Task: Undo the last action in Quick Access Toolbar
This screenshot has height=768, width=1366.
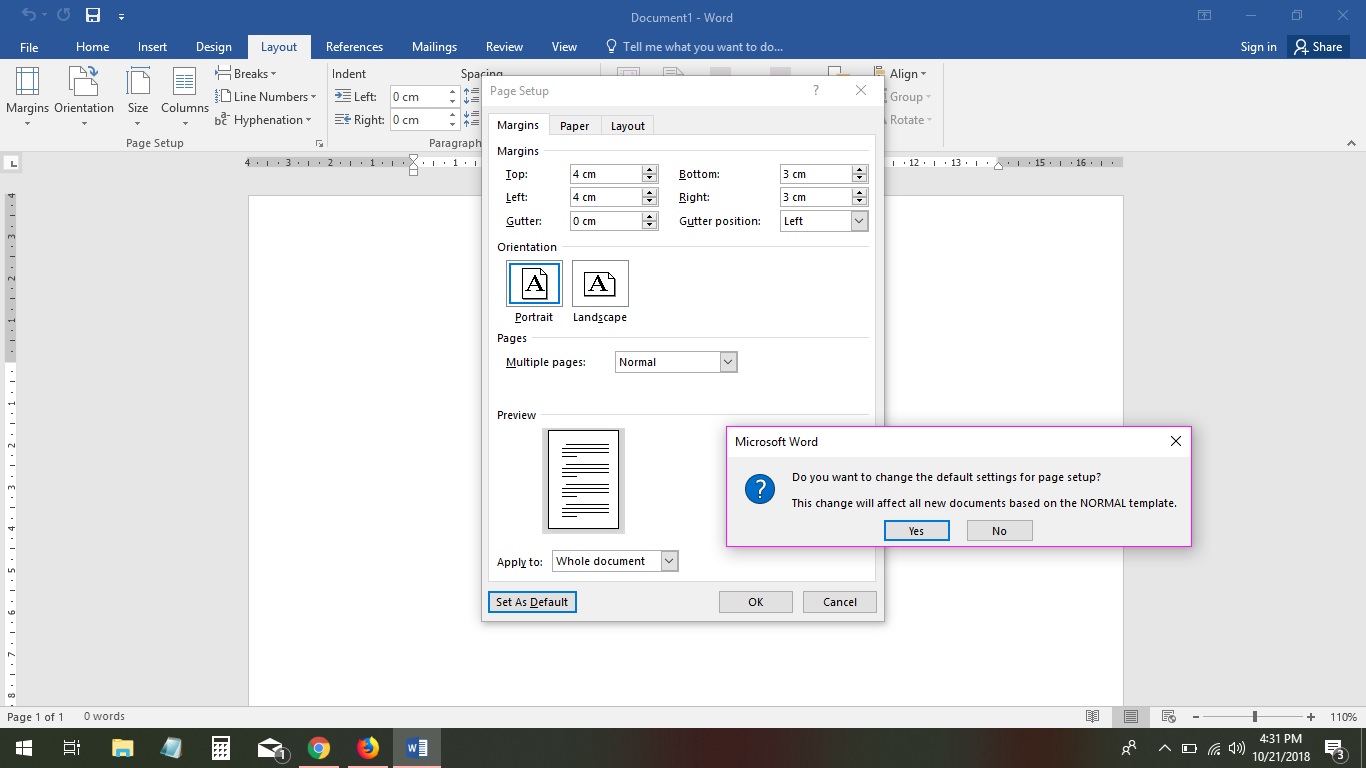Action: 28,16
